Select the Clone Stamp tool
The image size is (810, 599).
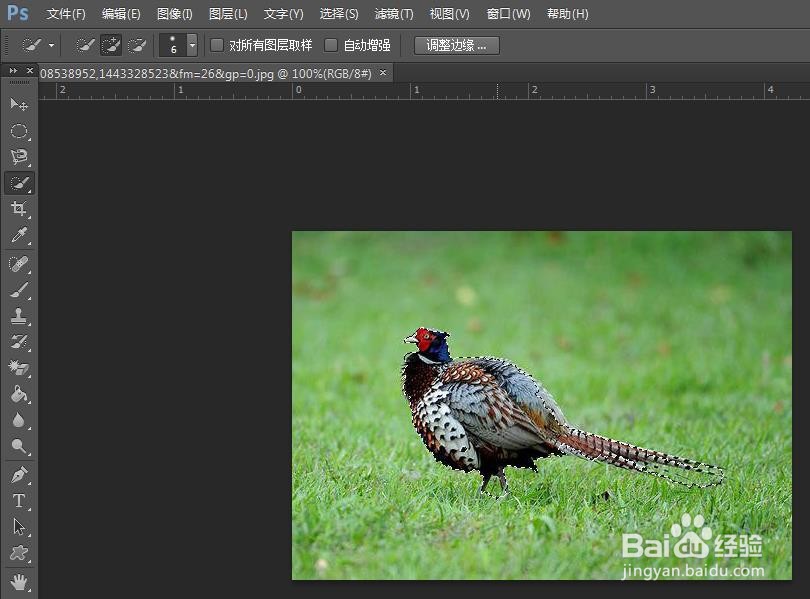tap(19, 316)
